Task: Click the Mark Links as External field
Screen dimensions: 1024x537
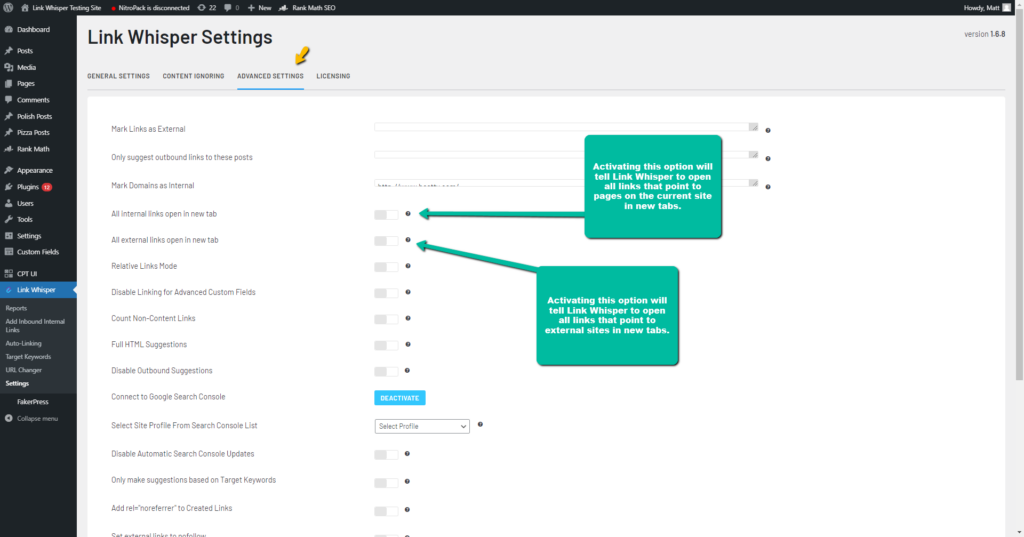Action: (x=566, y=127)
